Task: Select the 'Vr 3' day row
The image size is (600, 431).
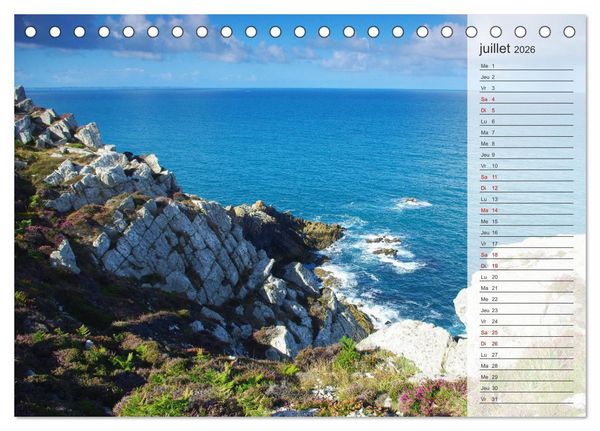Action: click(x=527, y=88)
